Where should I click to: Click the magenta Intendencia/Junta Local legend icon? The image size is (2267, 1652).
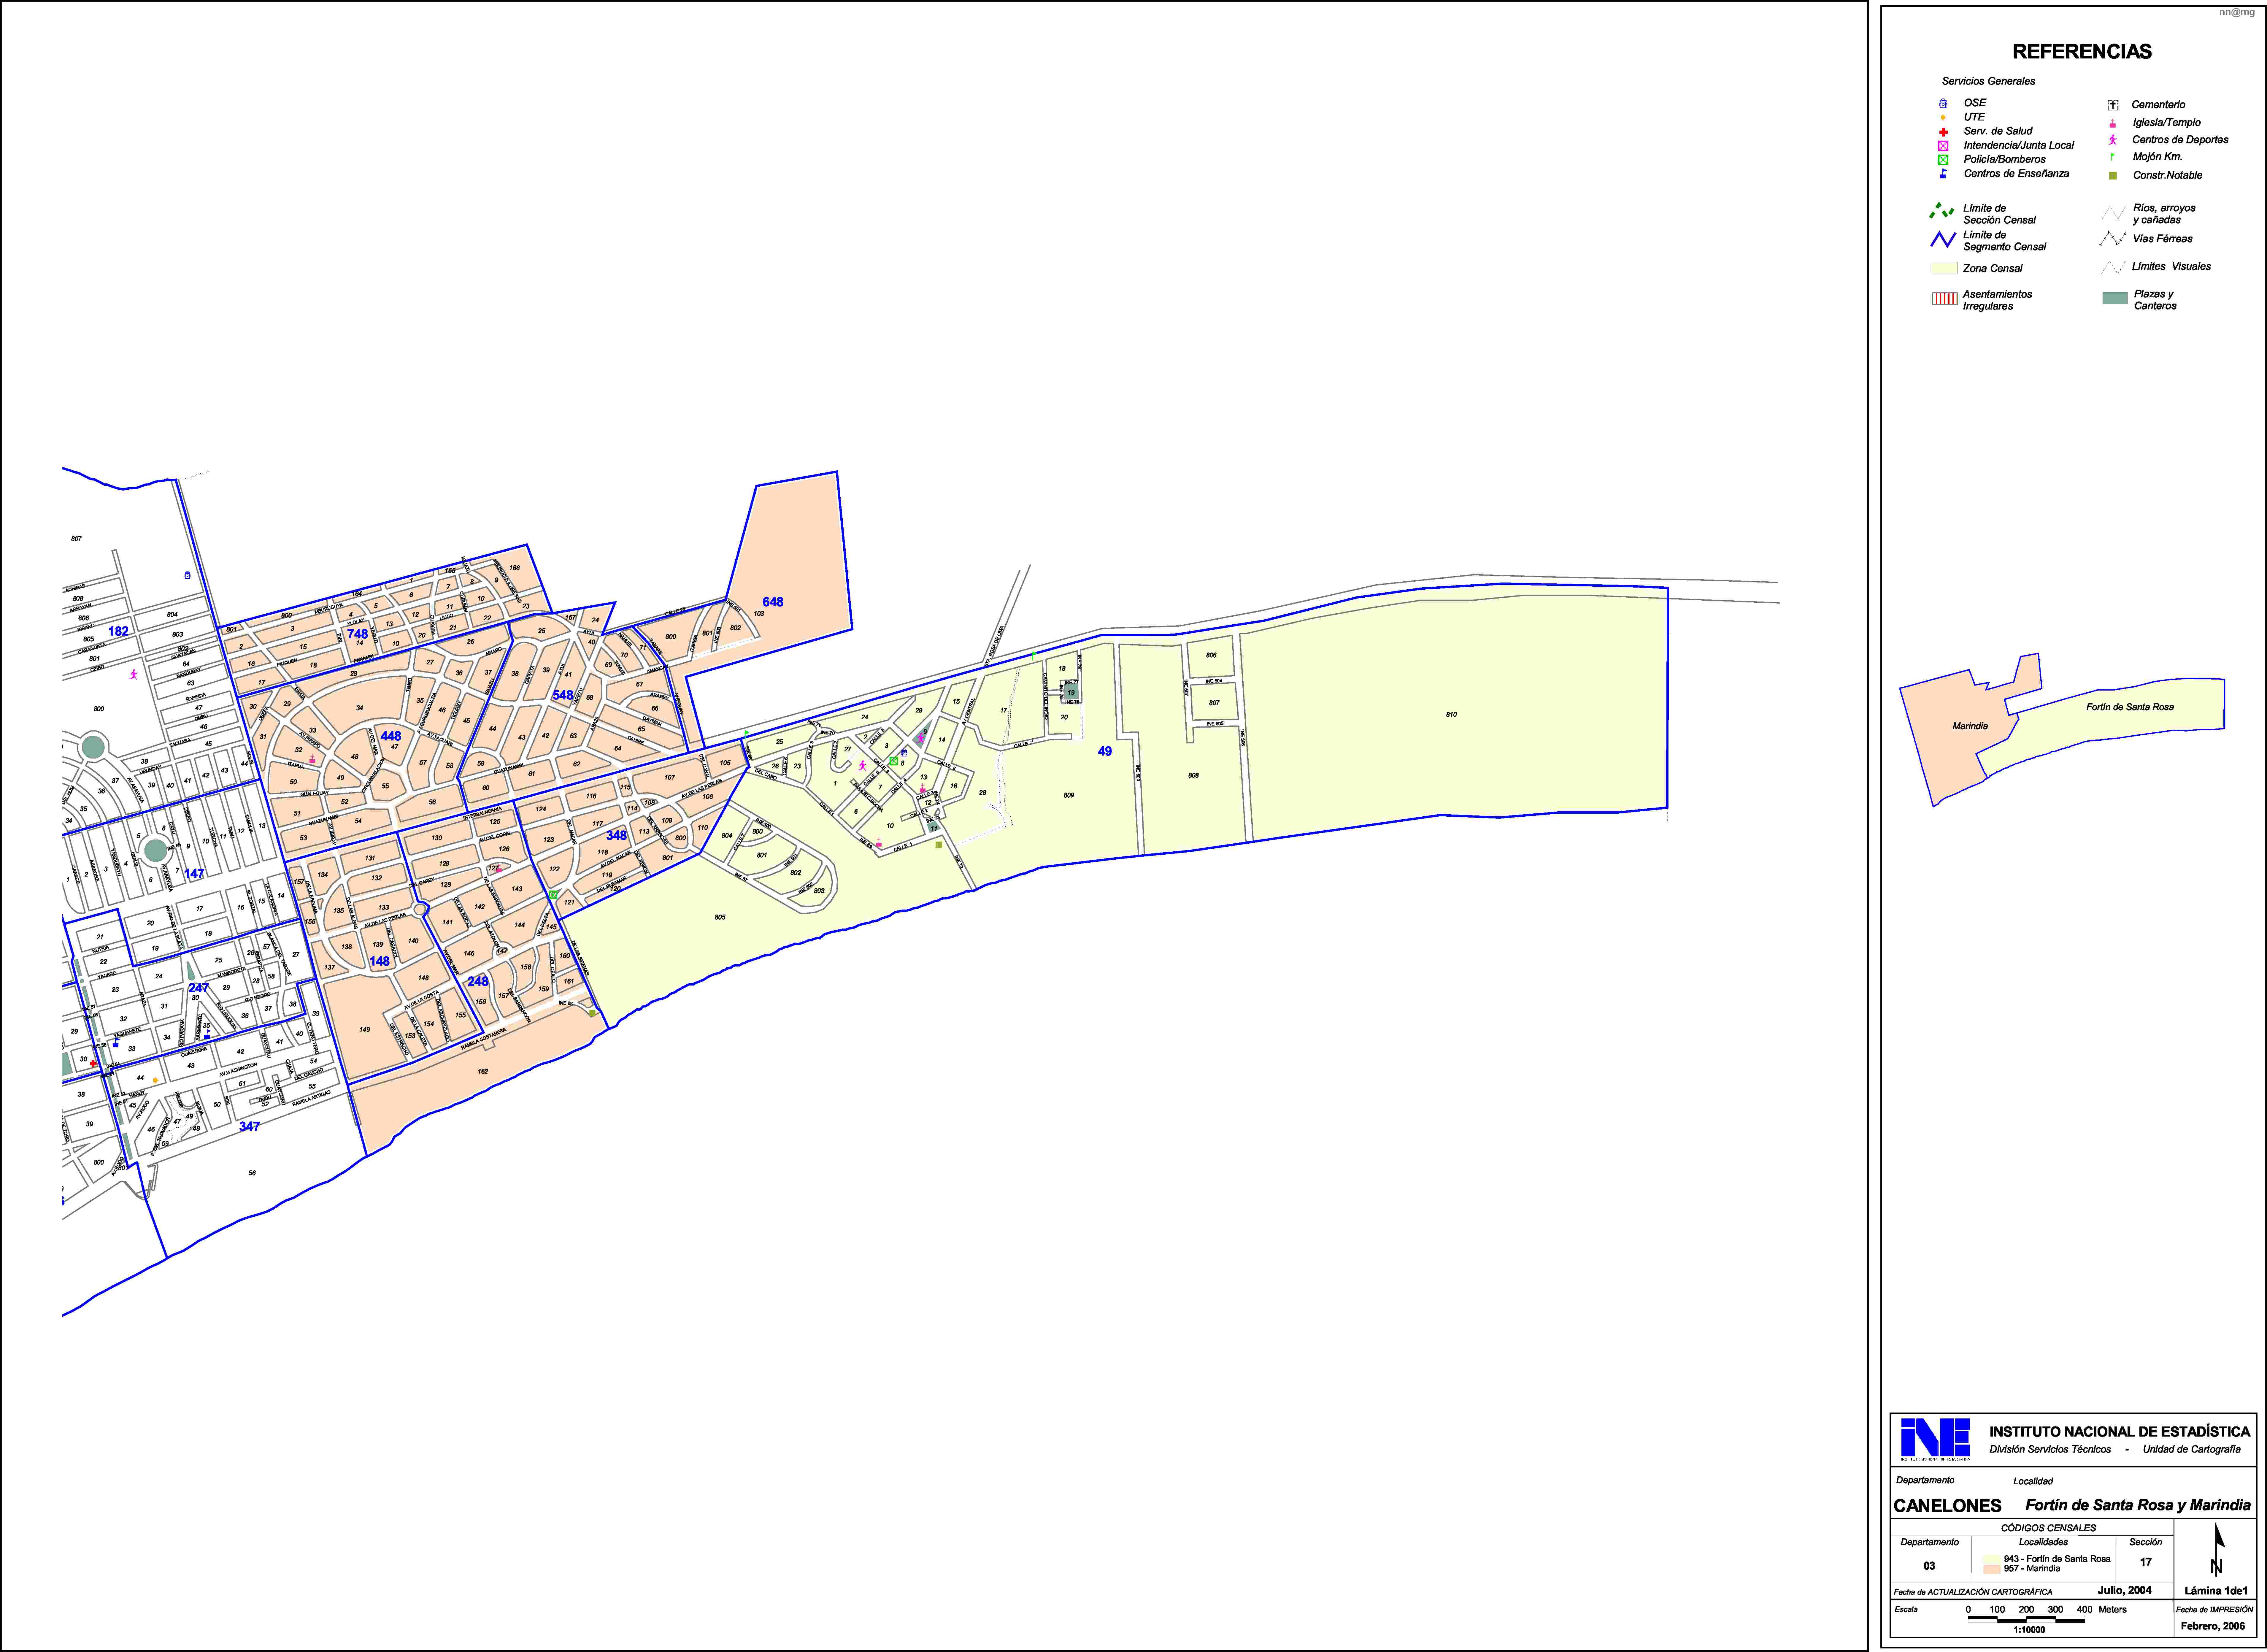[1943, 146]
